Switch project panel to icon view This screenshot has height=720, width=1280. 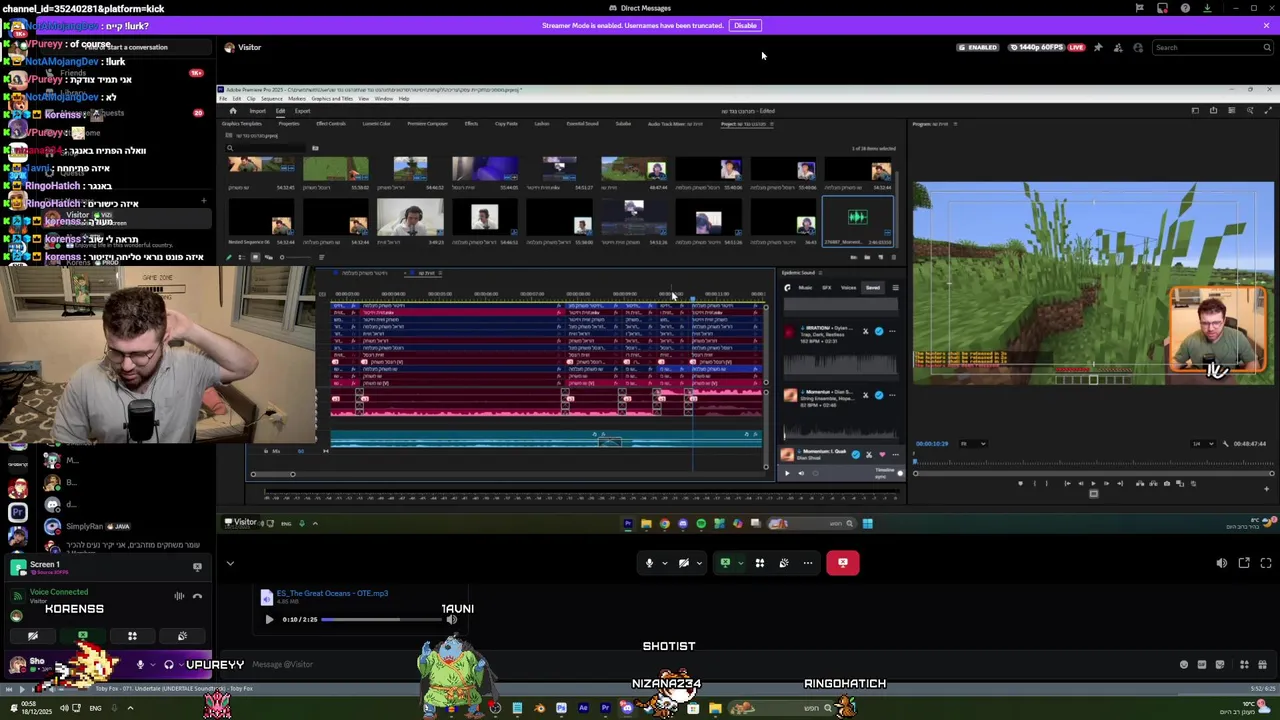tap(255, 258)
